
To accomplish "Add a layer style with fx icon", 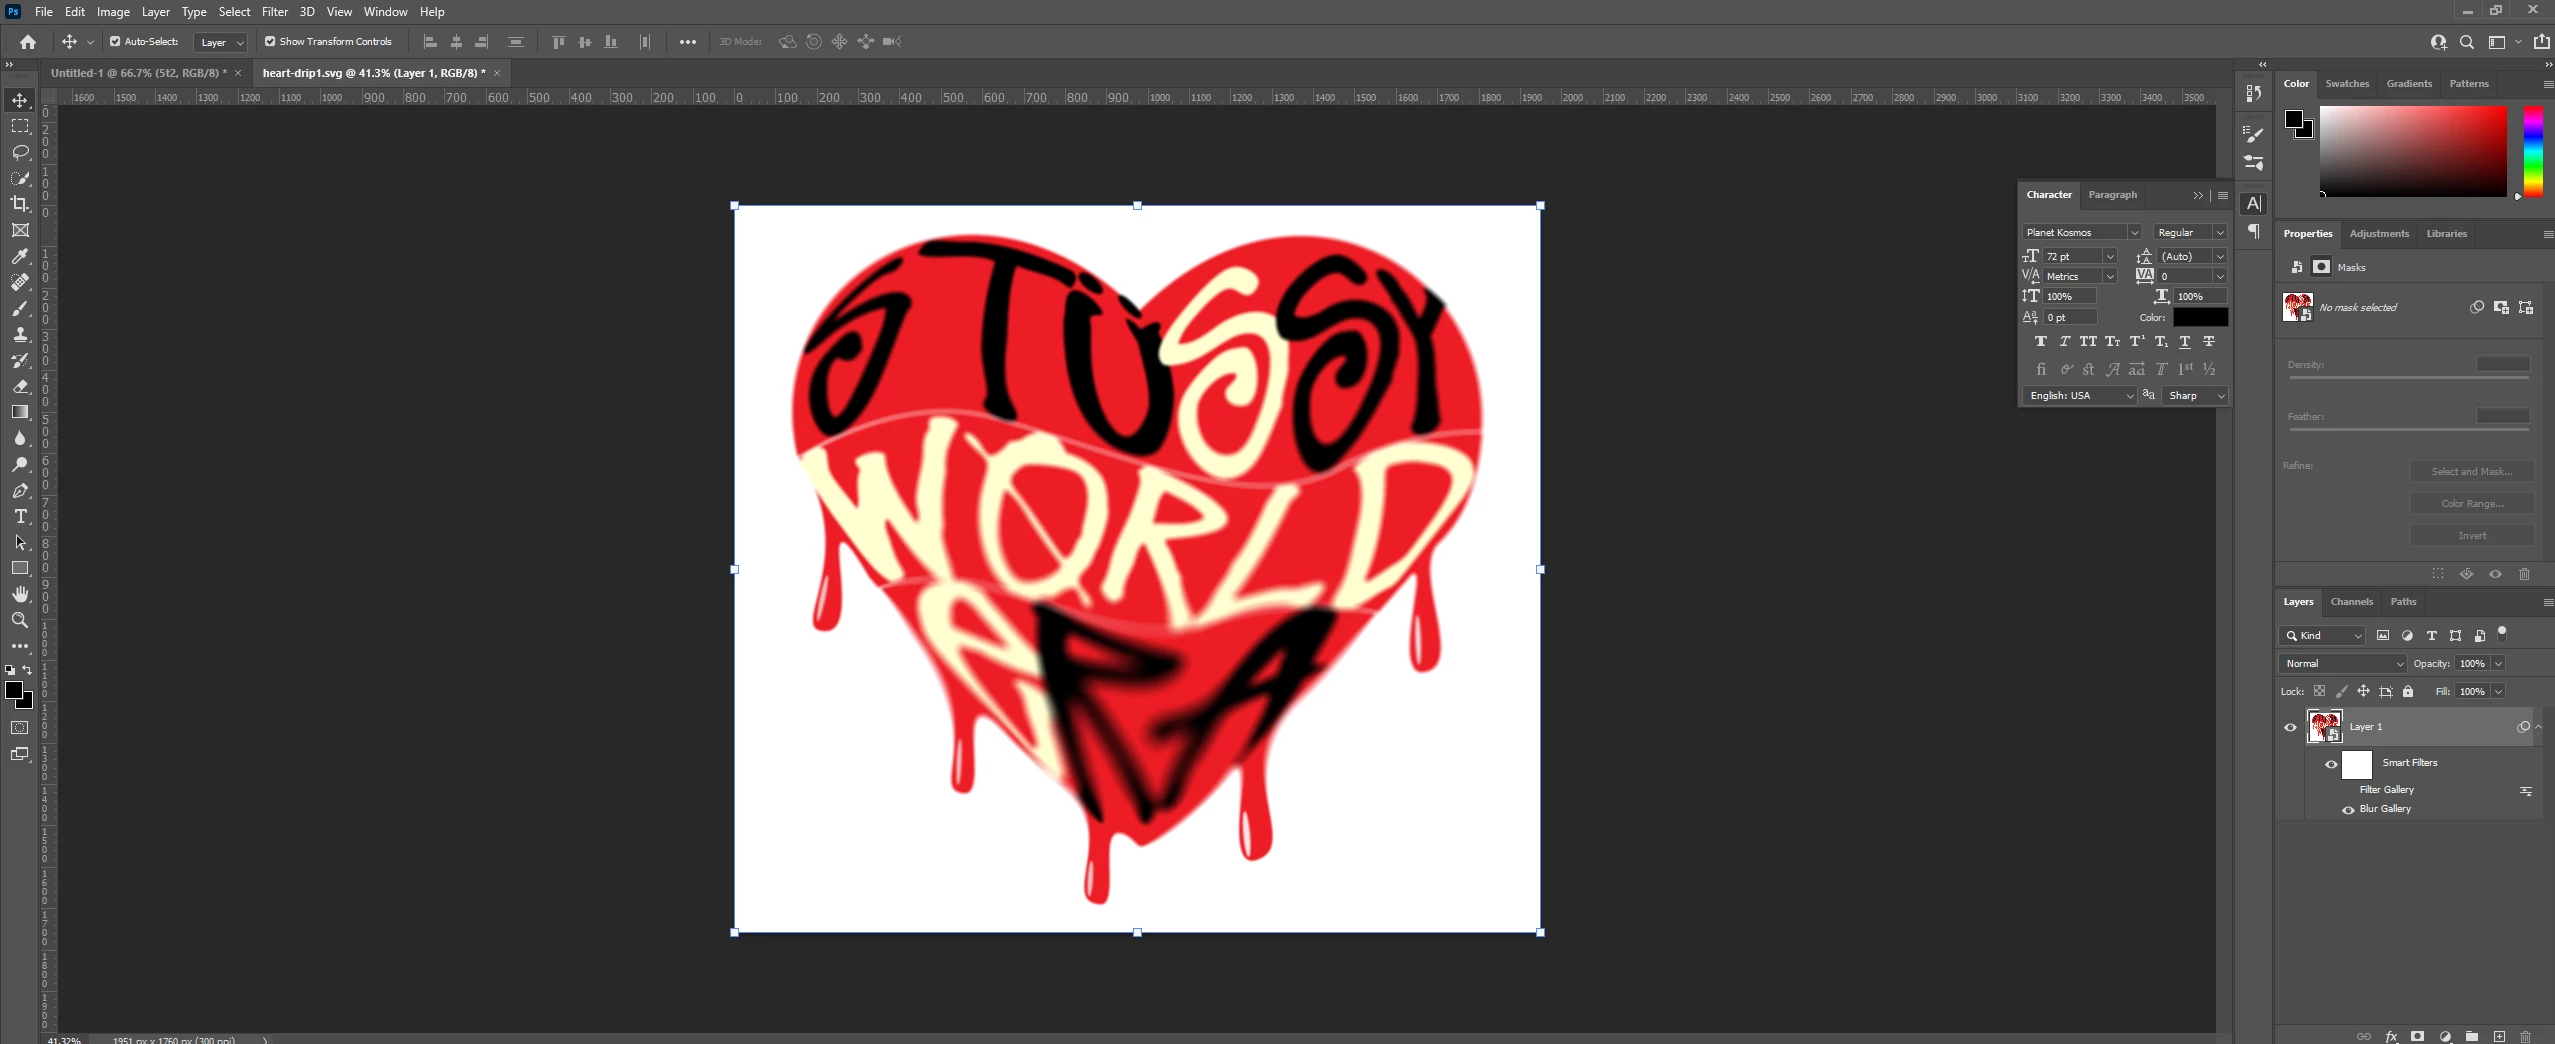I will [x=2391, y=1036].
